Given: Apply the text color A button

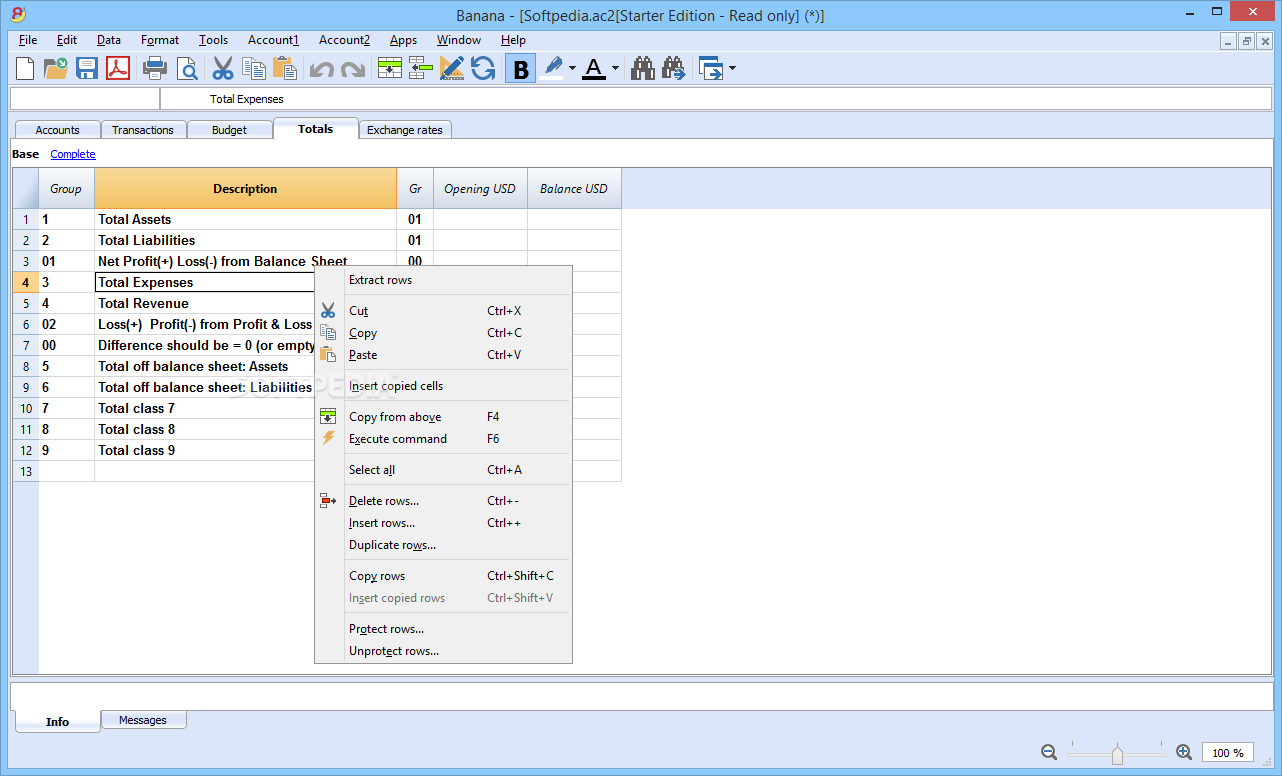Looking at the screenshot, I should (594, 68).
